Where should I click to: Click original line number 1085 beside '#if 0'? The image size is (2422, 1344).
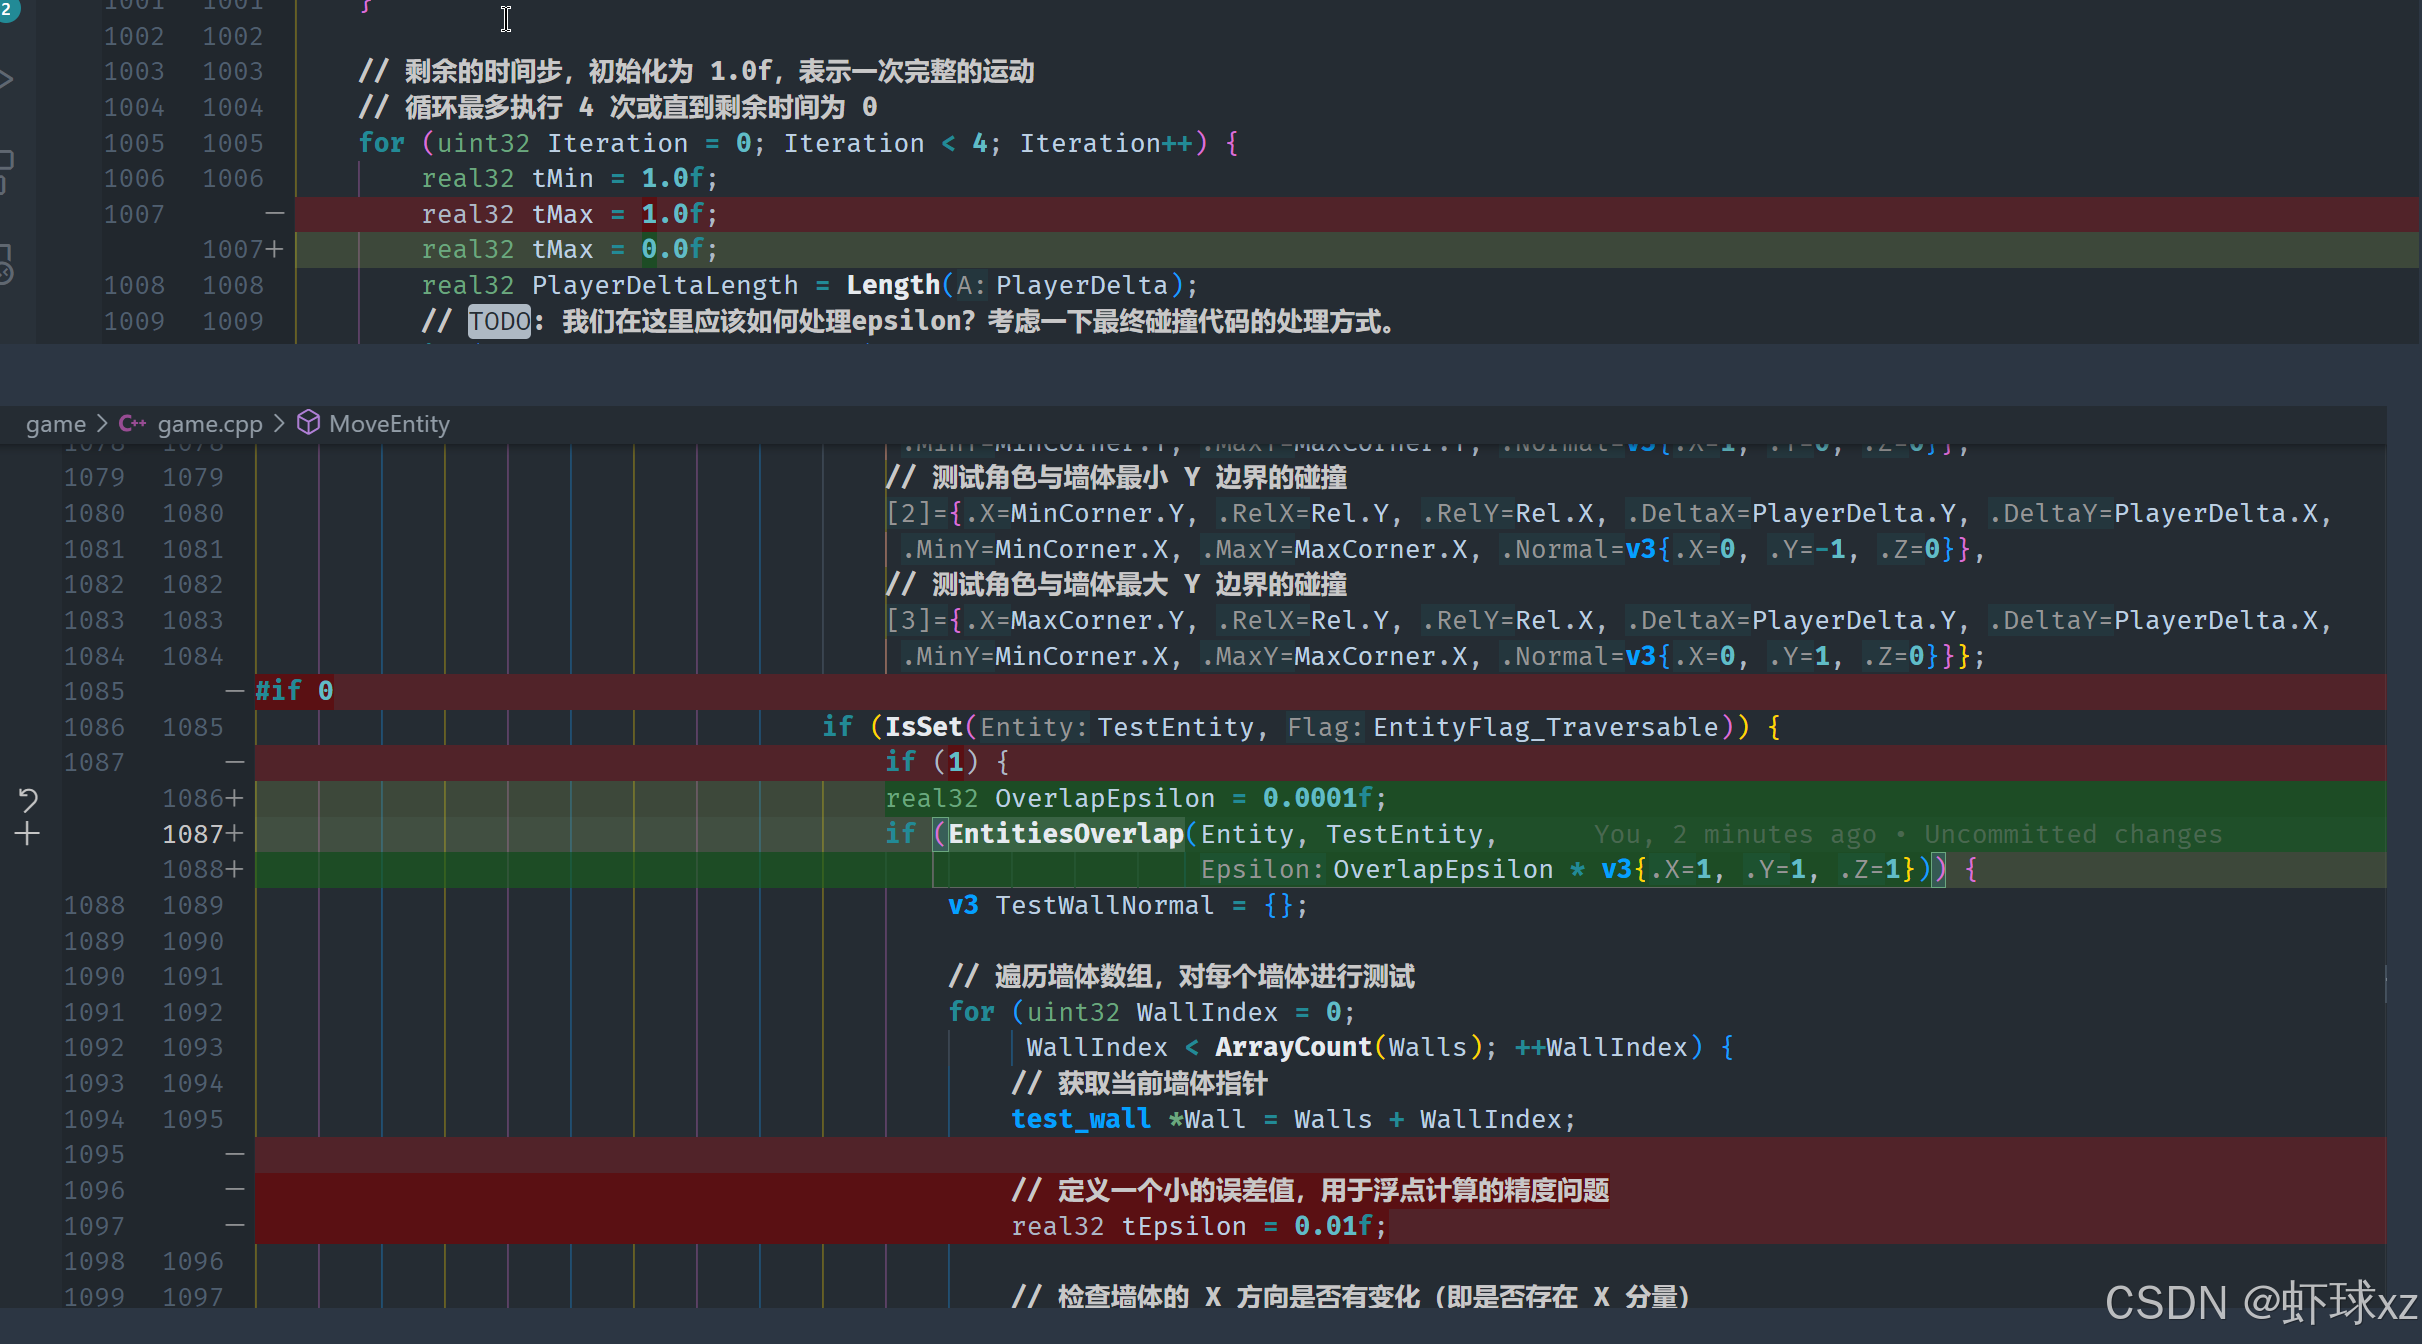[x=94, y=691]
